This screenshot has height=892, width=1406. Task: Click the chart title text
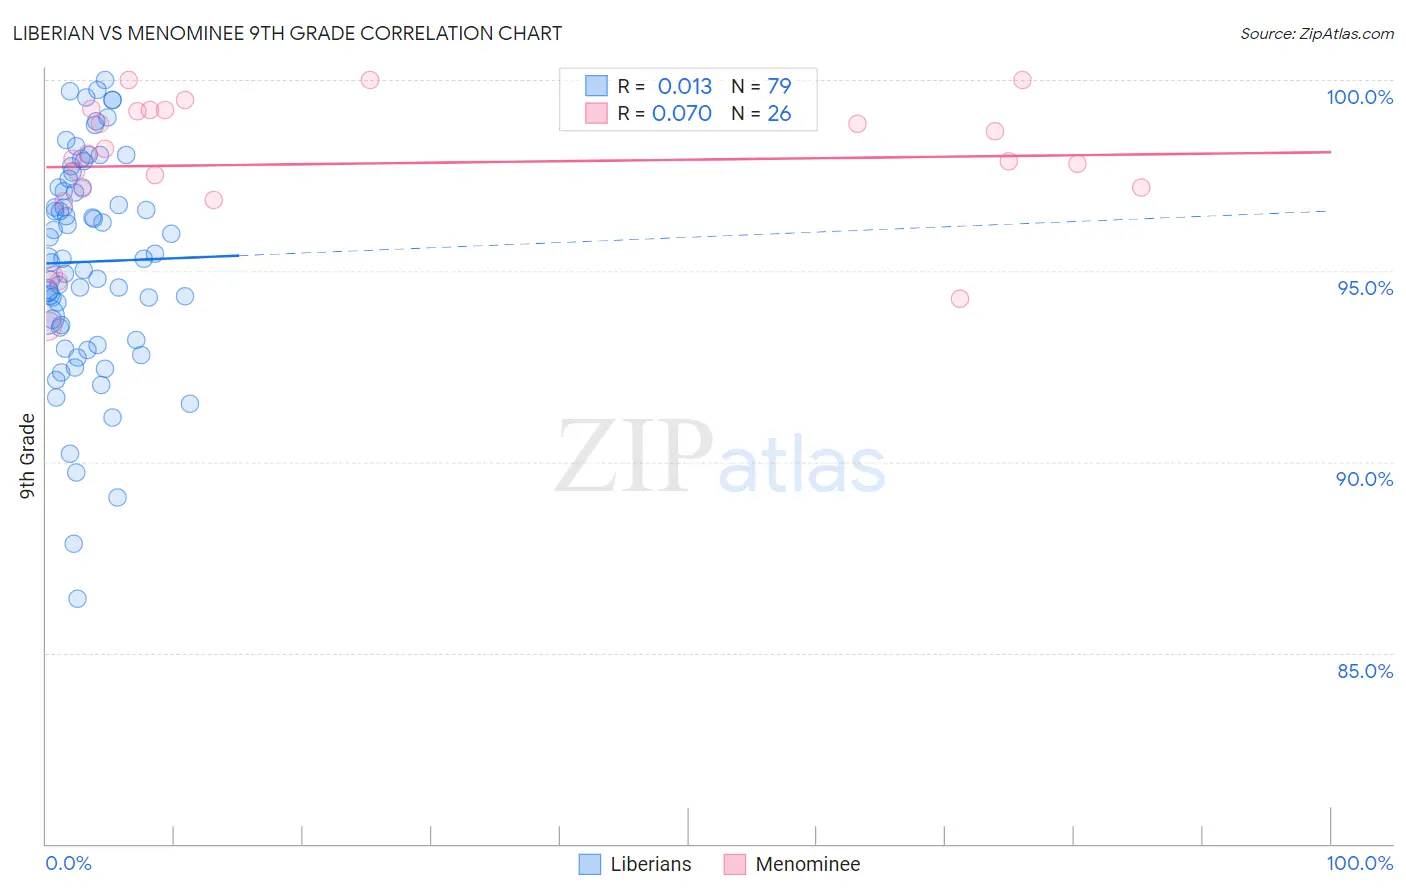click(x=287, y=33)
